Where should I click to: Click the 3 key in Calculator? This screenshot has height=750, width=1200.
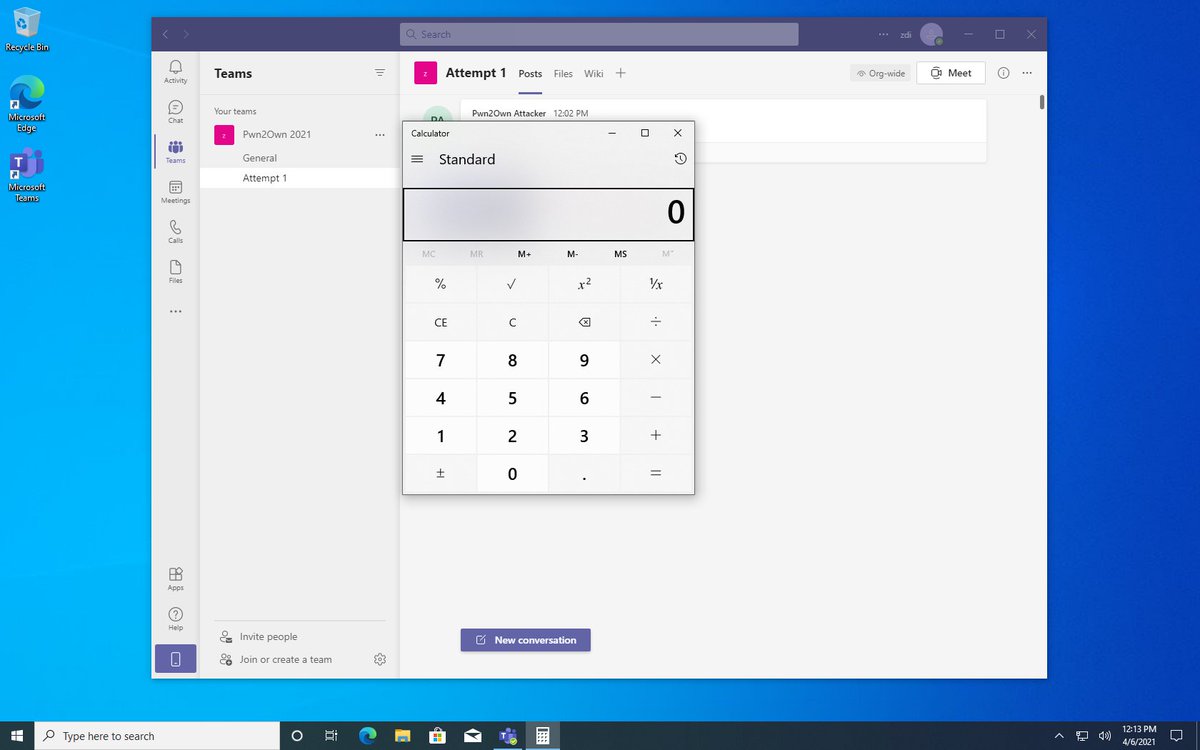click(584, 436)
